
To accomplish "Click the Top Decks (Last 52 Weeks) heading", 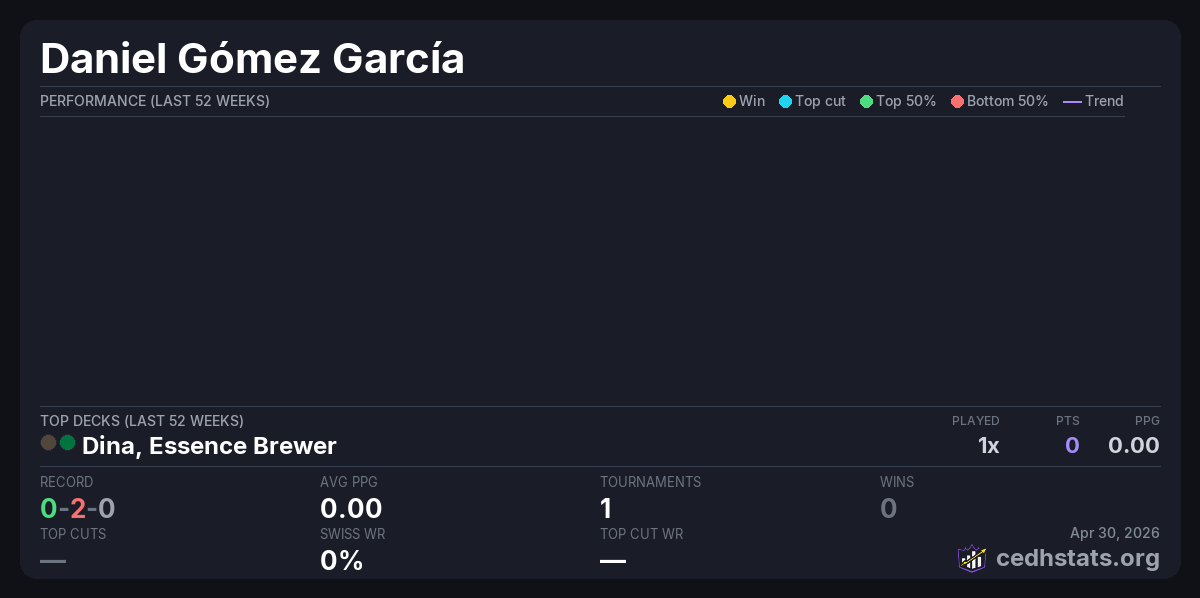I will [142, 421].
